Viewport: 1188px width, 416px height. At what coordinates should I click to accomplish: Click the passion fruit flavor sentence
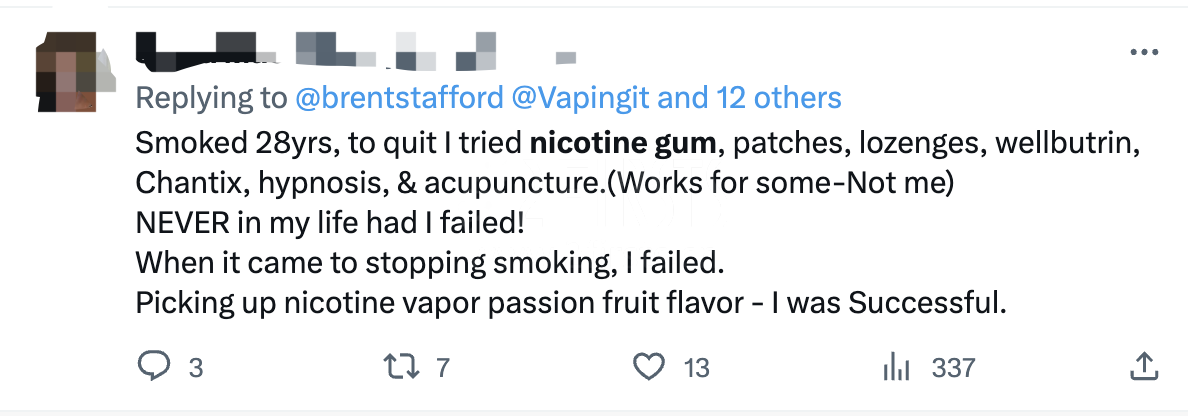pos(570,303)
